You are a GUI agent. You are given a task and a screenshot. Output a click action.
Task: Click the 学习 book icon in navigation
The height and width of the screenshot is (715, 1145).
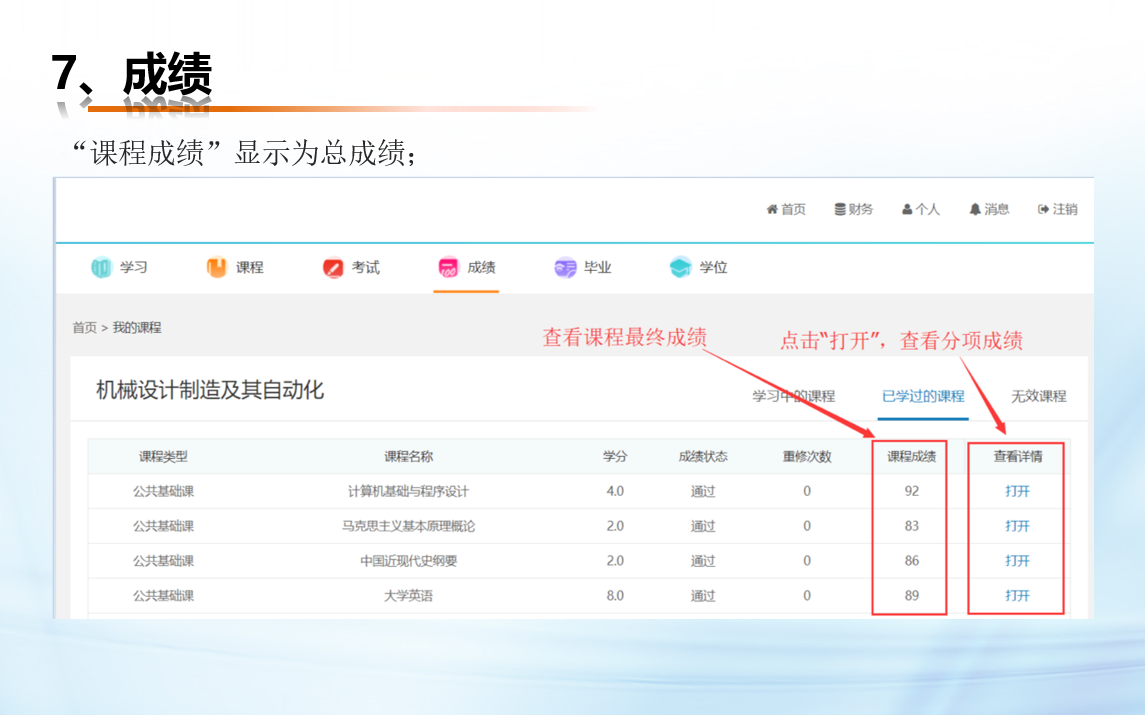[102, 268]
